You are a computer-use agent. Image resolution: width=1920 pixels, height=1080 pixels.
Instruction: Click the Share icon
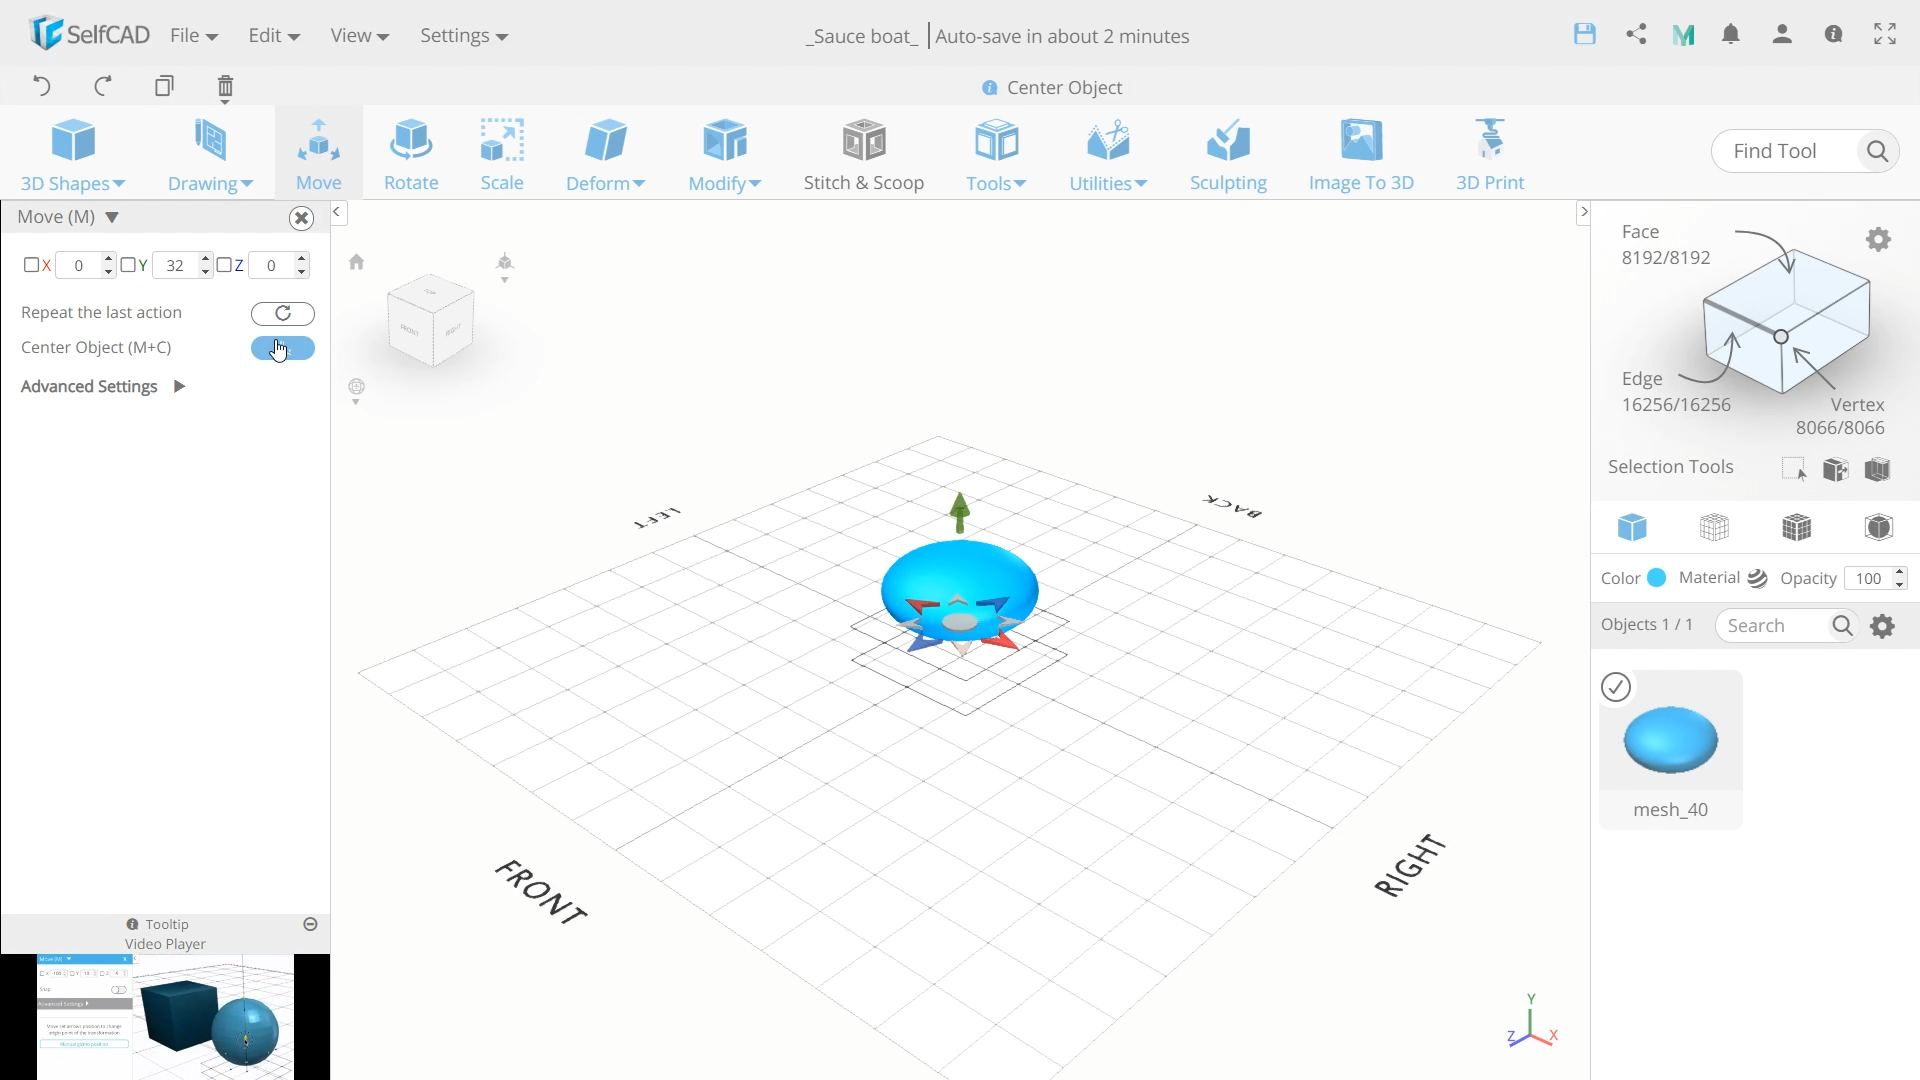pyautogui.click(x=1636, y=34)
